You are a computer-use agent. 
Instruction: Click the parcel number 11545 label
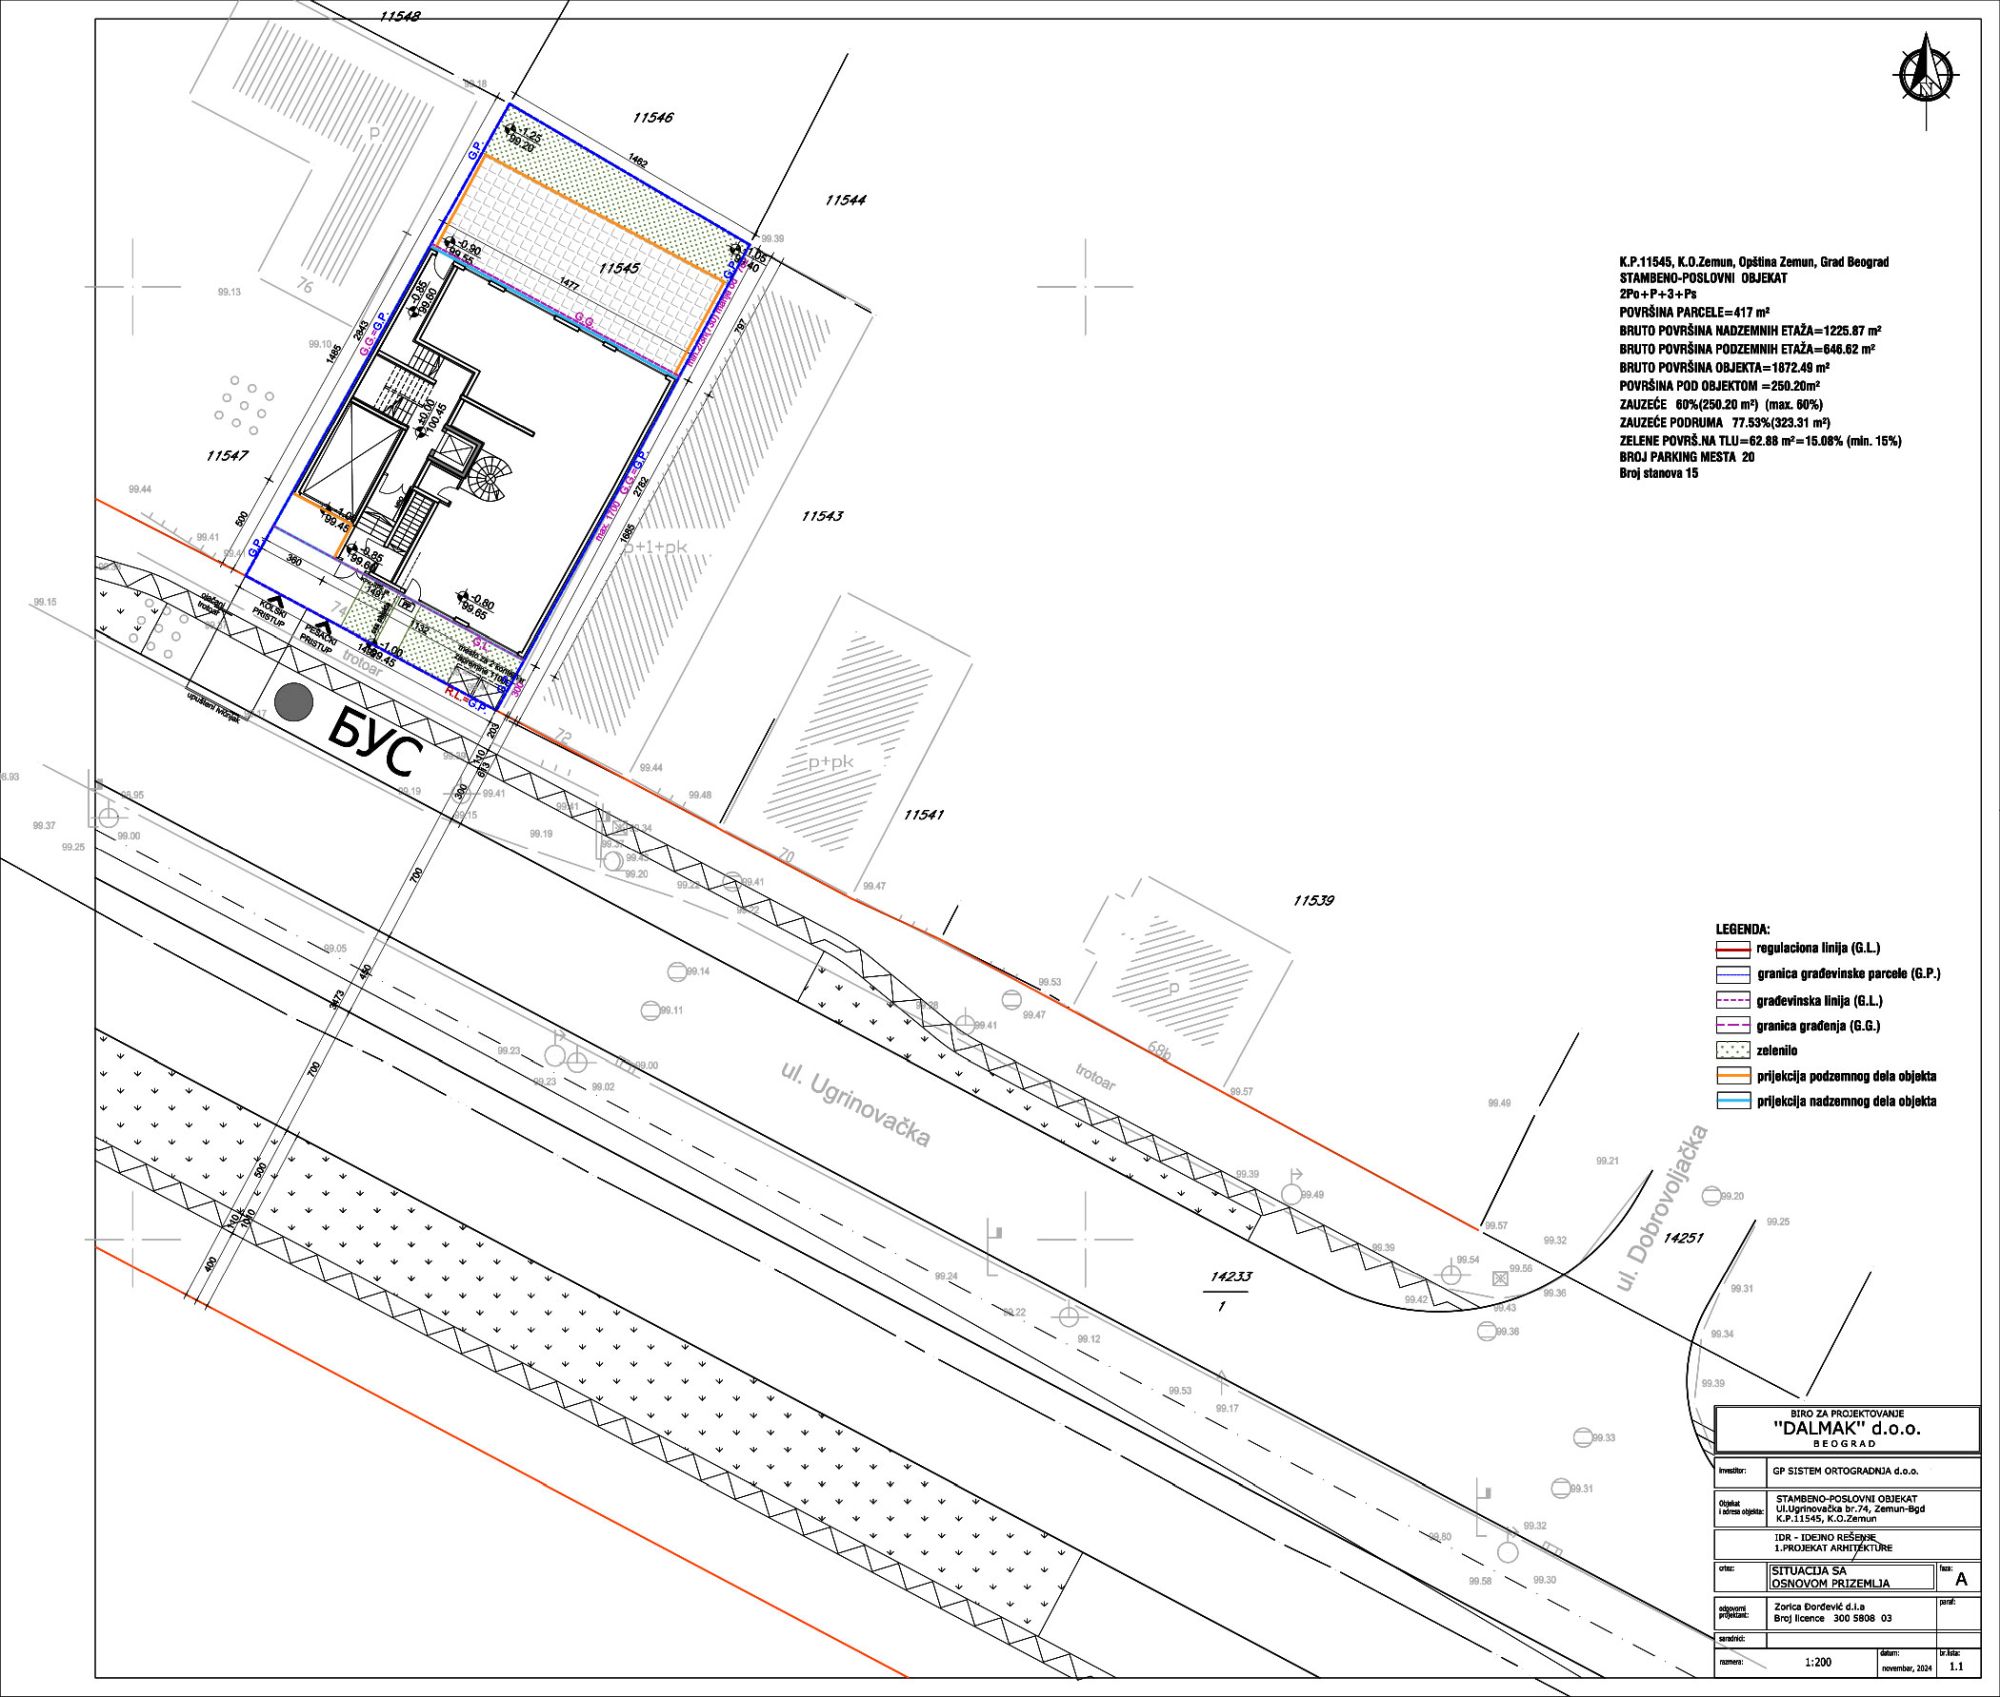pos(619,268)
